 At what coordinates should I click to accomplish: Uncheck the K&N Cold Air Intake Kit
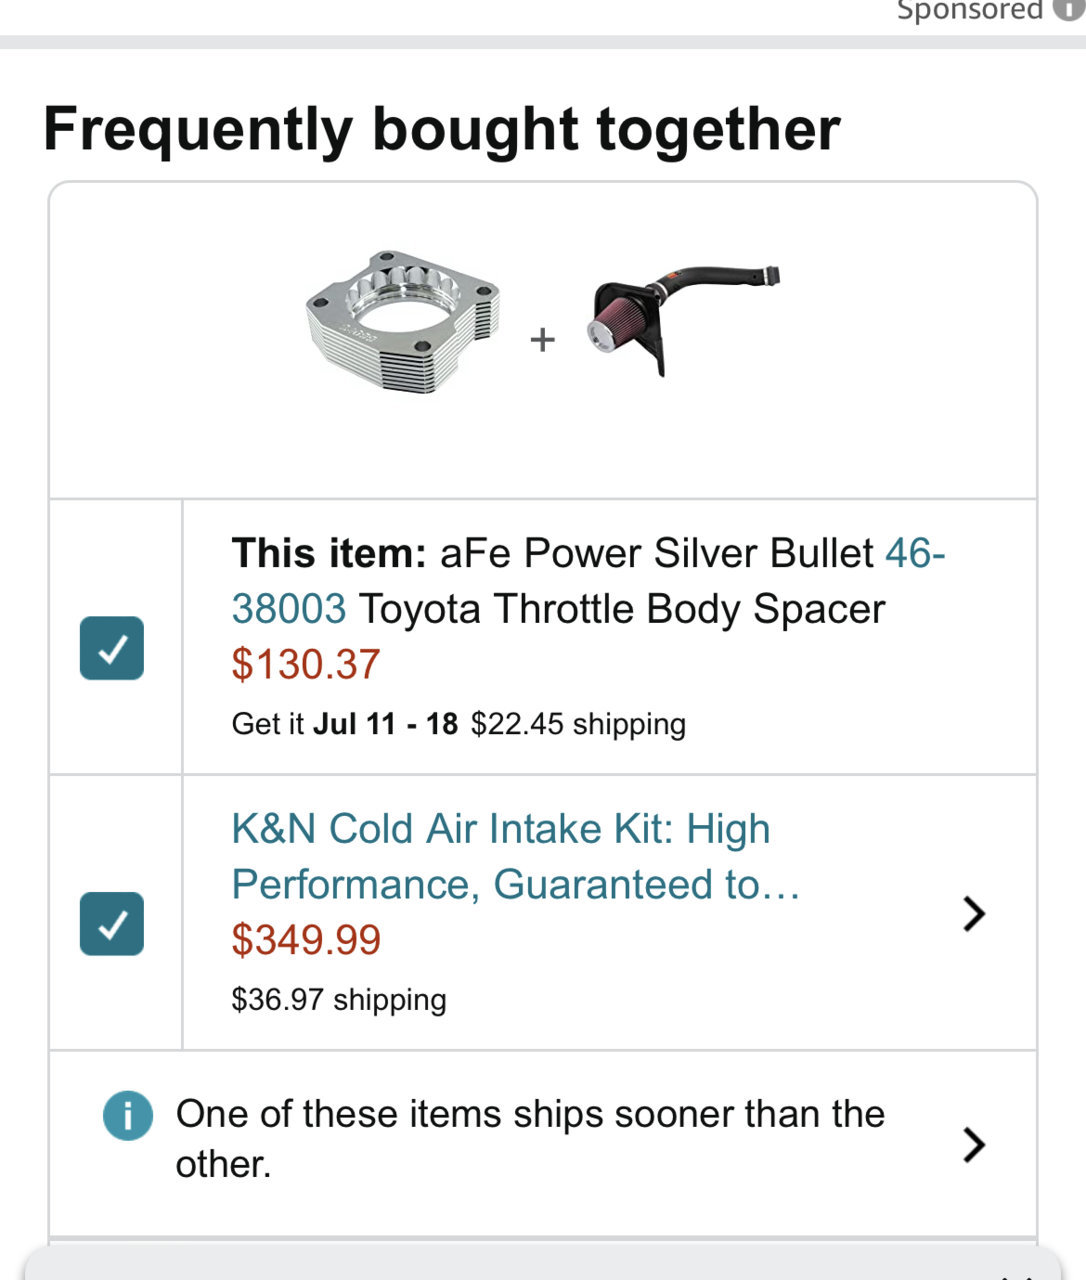click(112, 924)
